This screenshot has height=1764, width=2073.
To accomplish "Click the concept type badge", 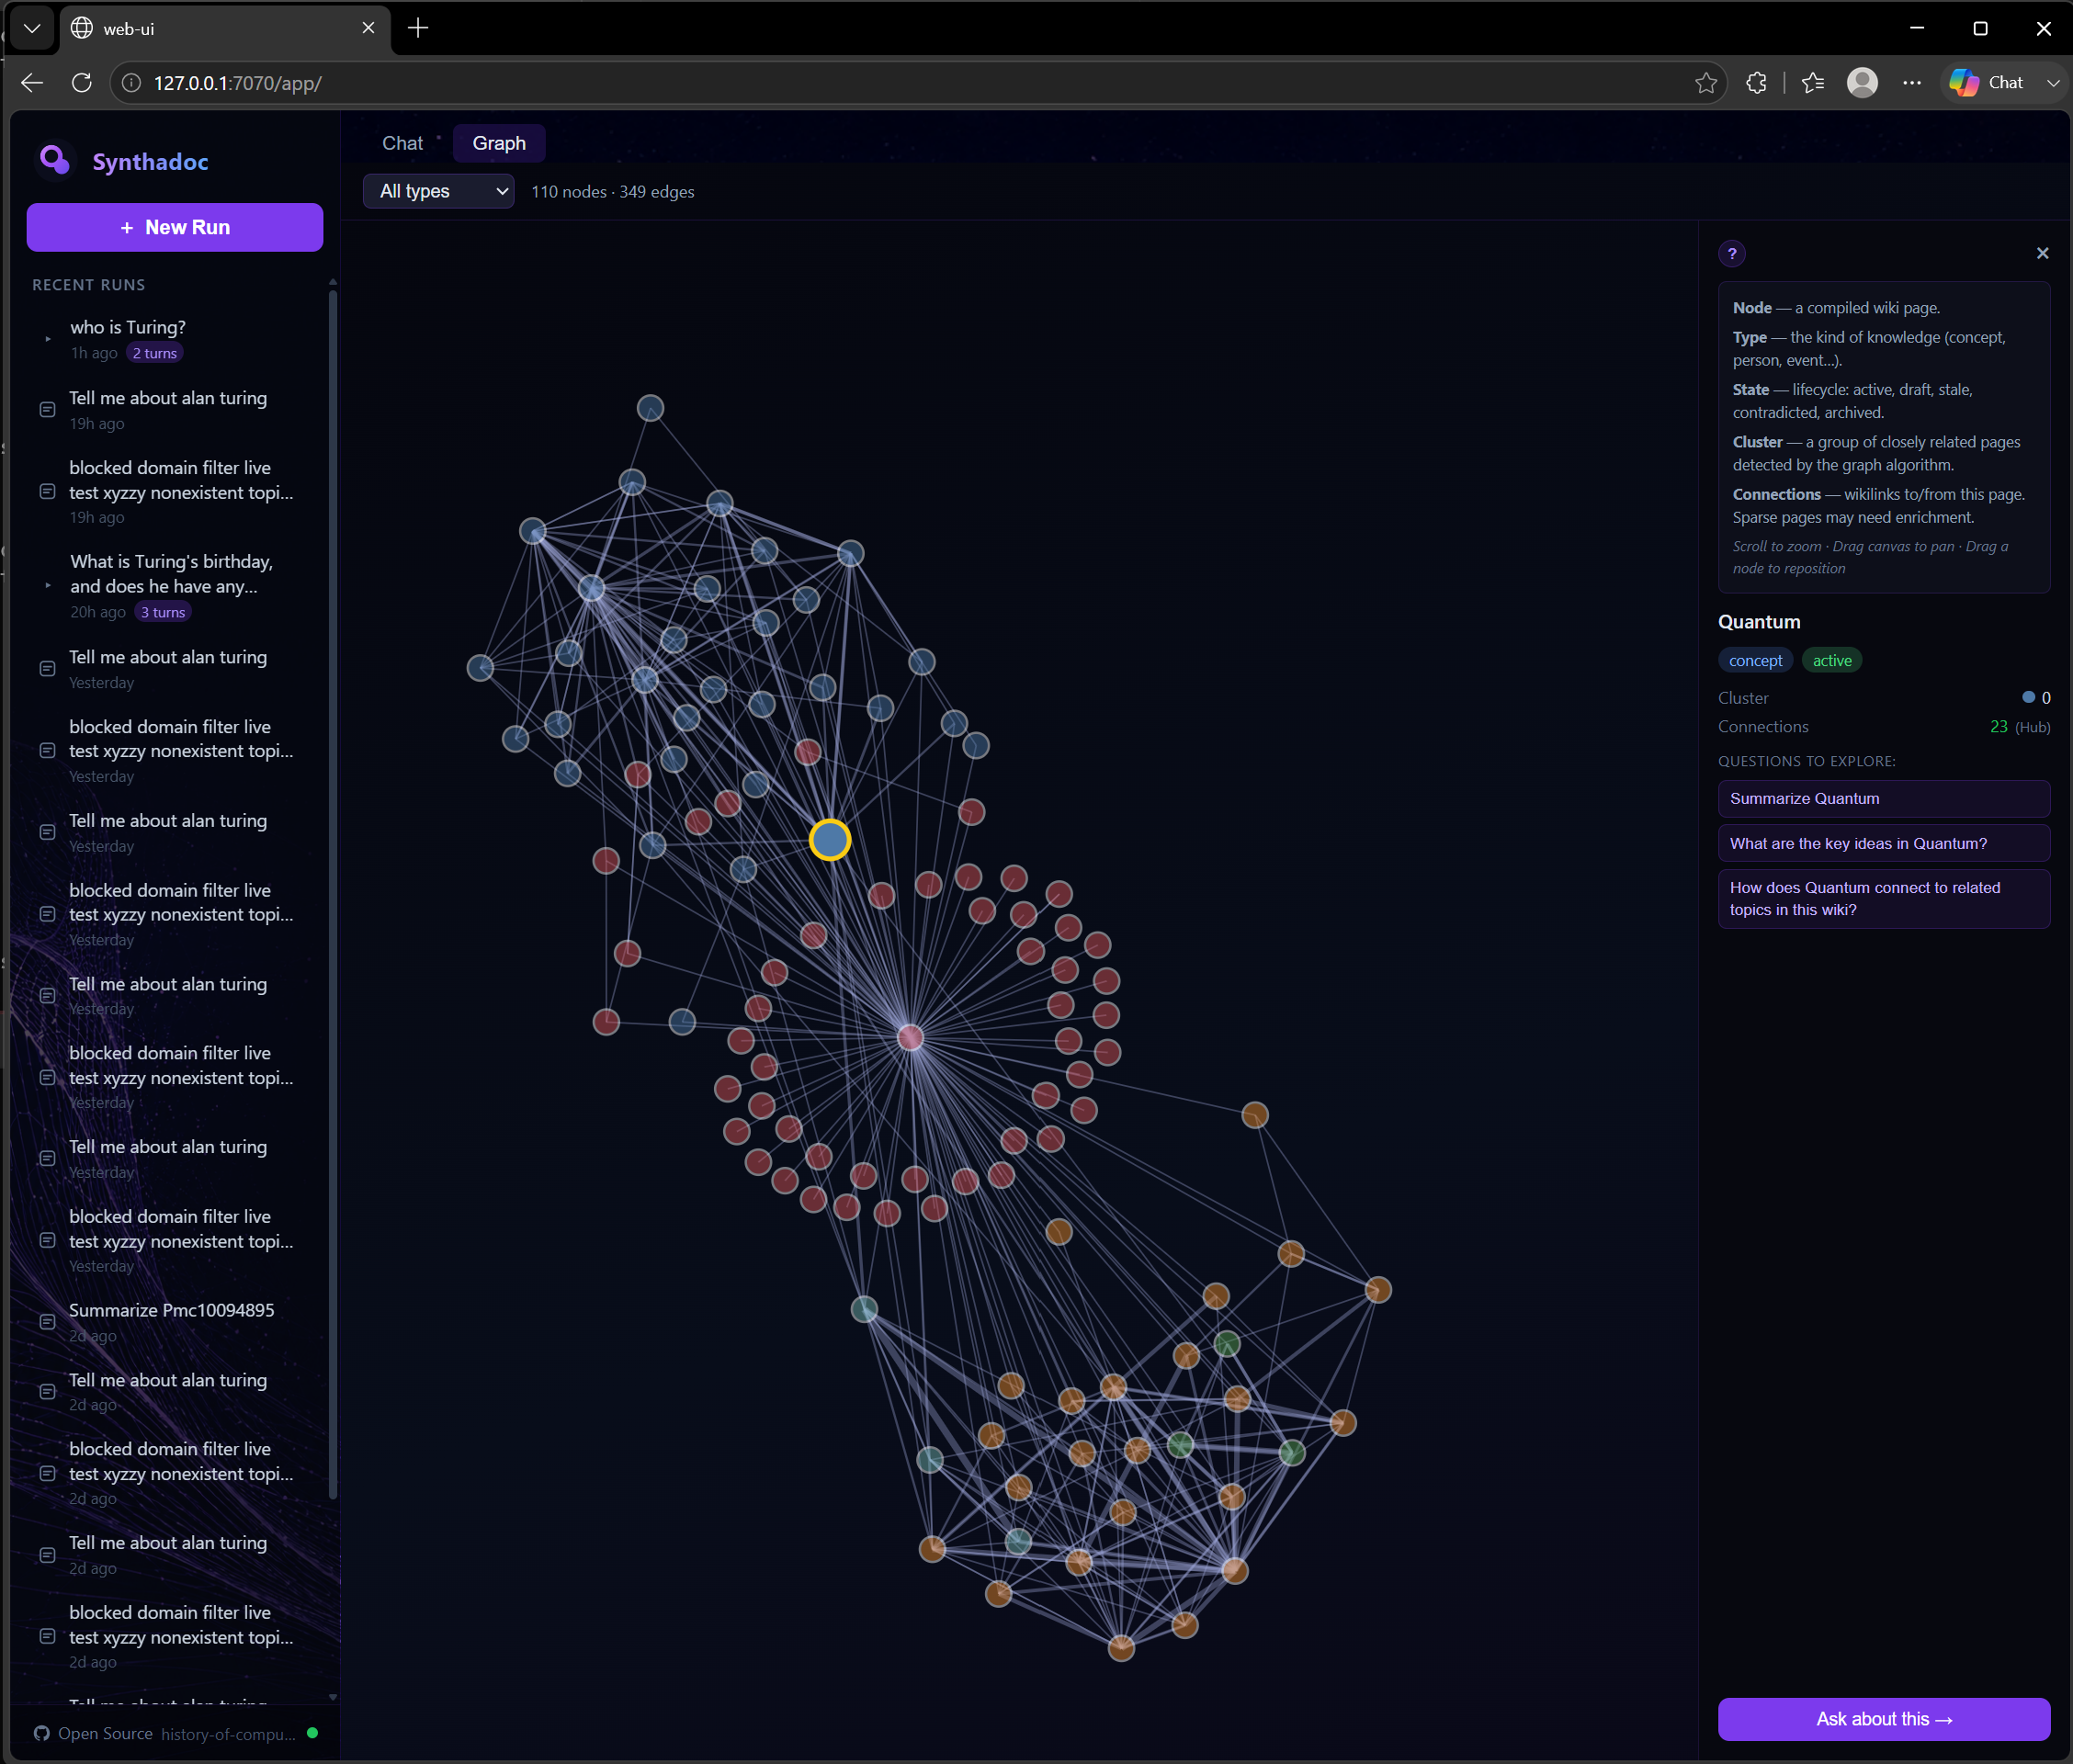I will point(1755,660).
